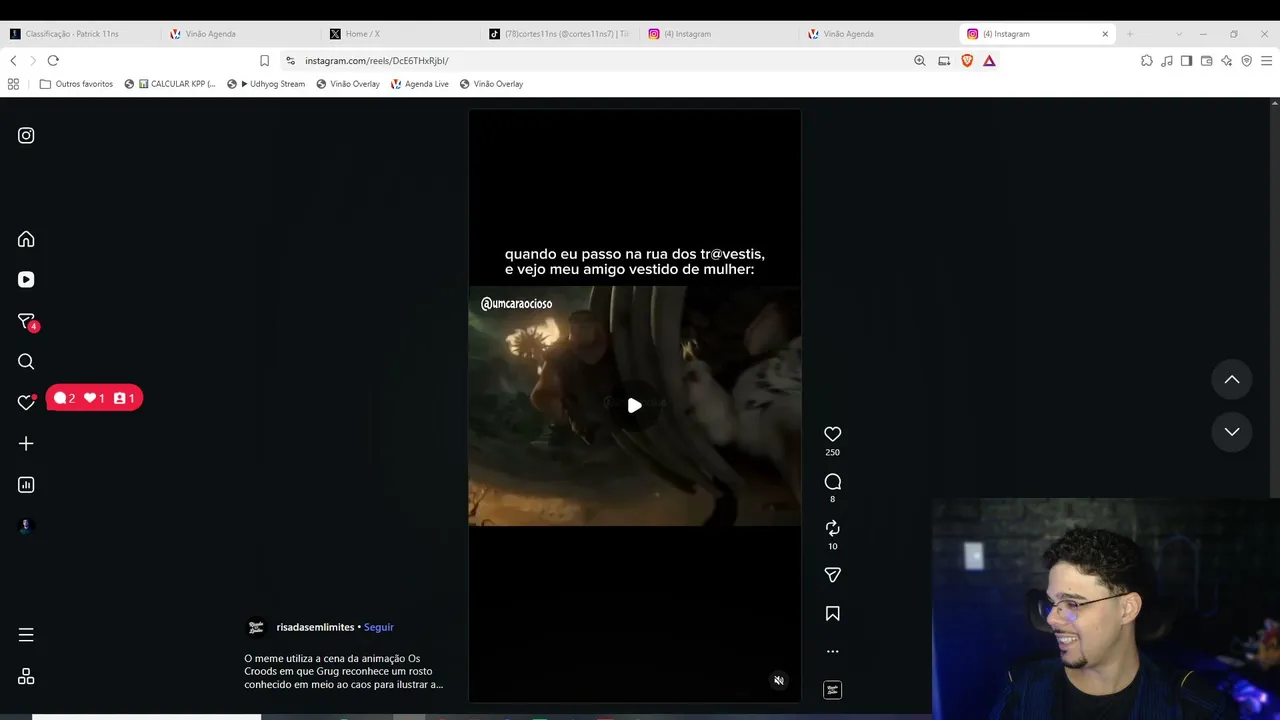The height and width of the screenshot is (720, 1280).
Task: Open the first Vinão Overlay bookmark
Action: click(x=348, y=84)
